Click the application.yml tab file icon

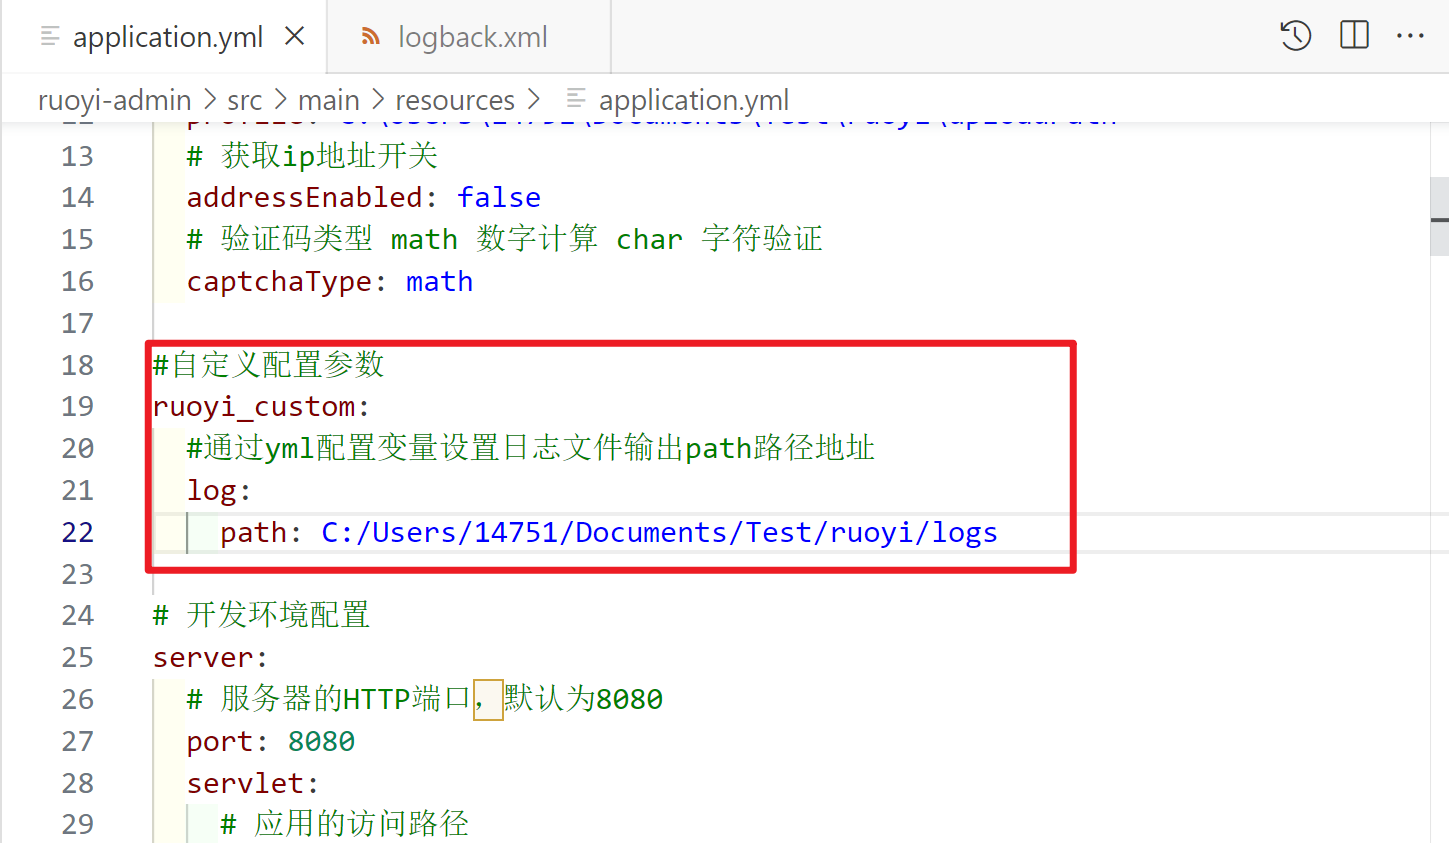tap(50, 37)
